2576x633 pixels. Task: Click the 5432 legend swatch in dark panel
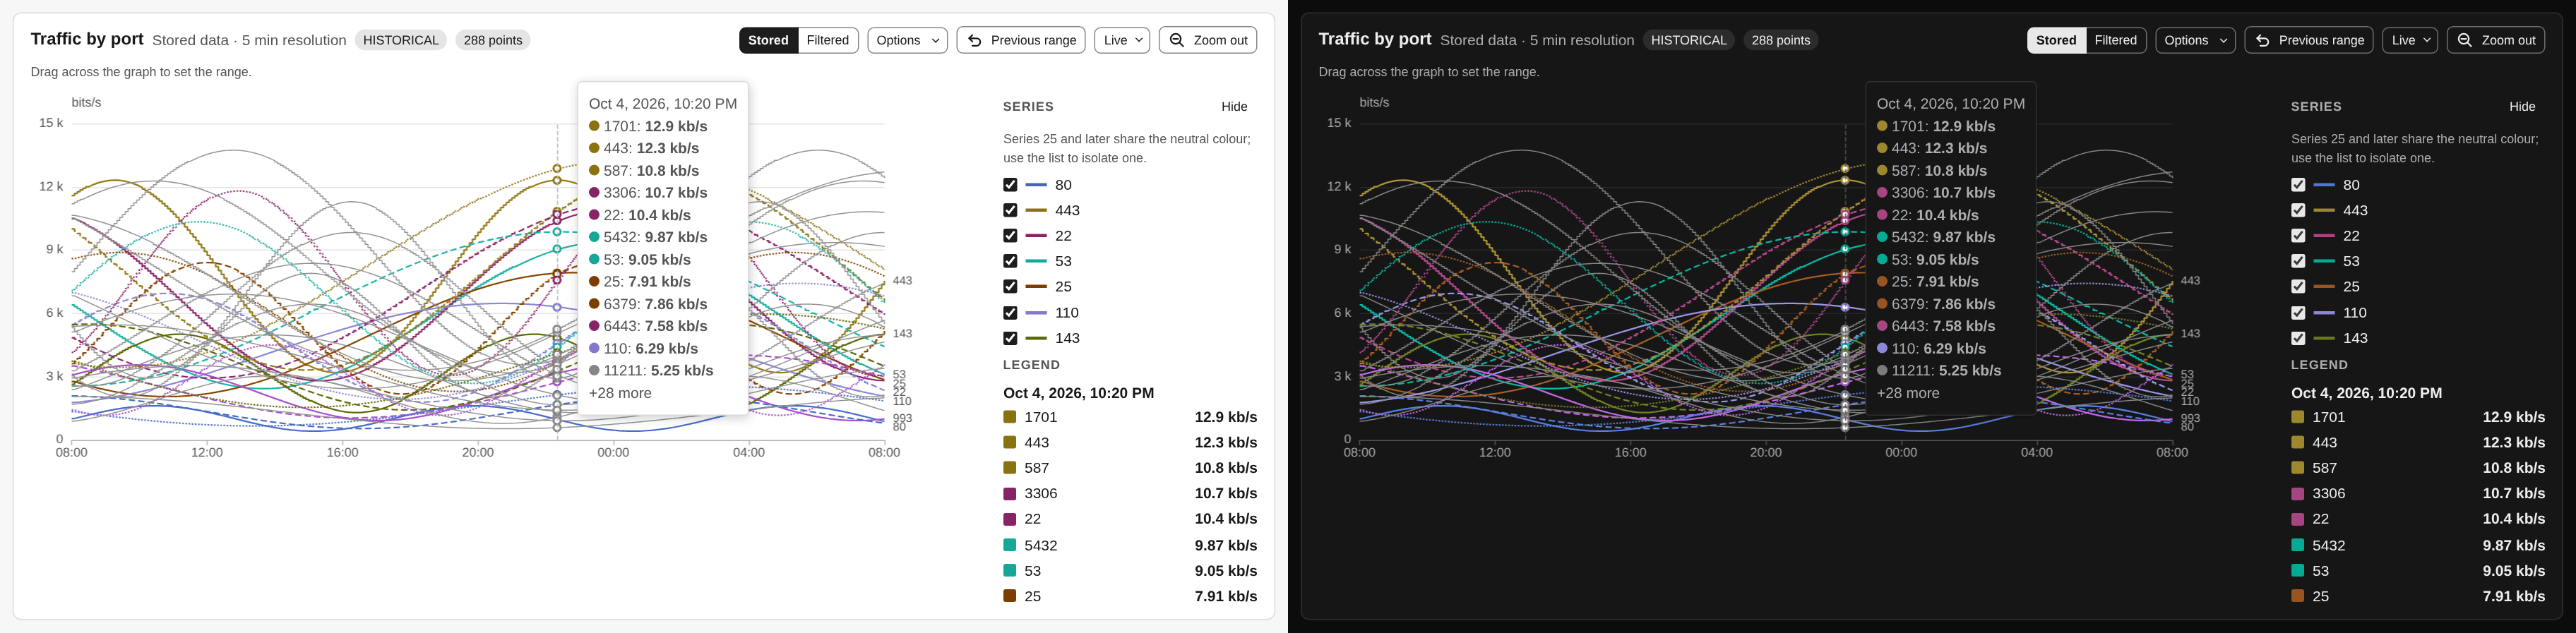pyautogui.click(x=2298, y=545)
